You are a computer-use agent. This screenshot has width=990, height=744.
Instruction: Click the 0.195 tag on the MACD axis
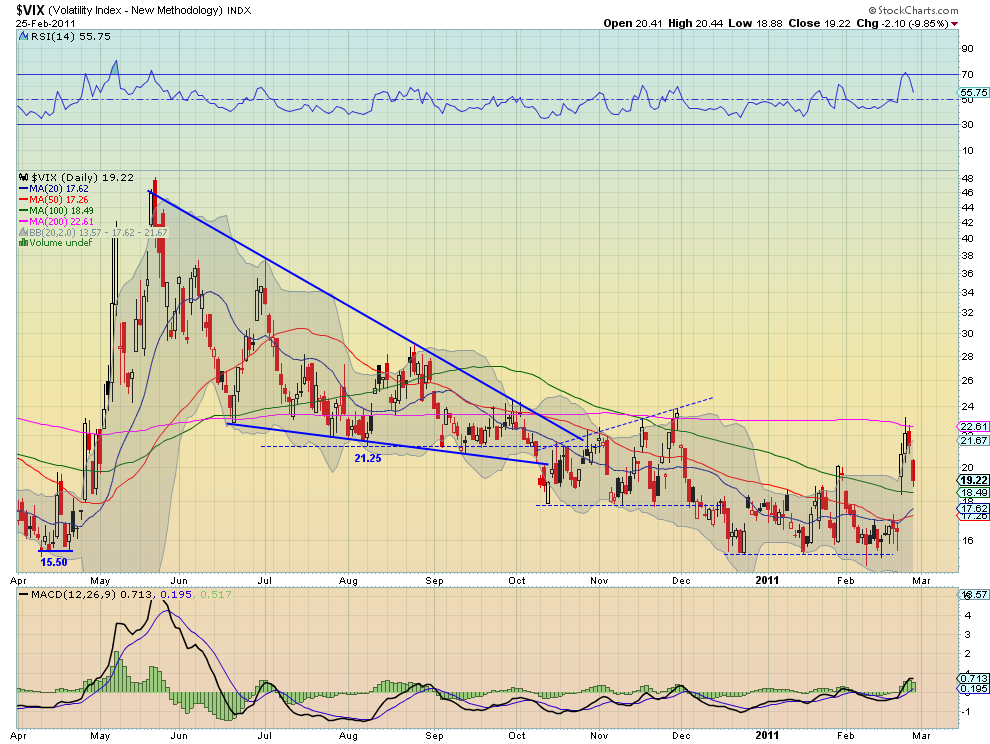point(974,688)
